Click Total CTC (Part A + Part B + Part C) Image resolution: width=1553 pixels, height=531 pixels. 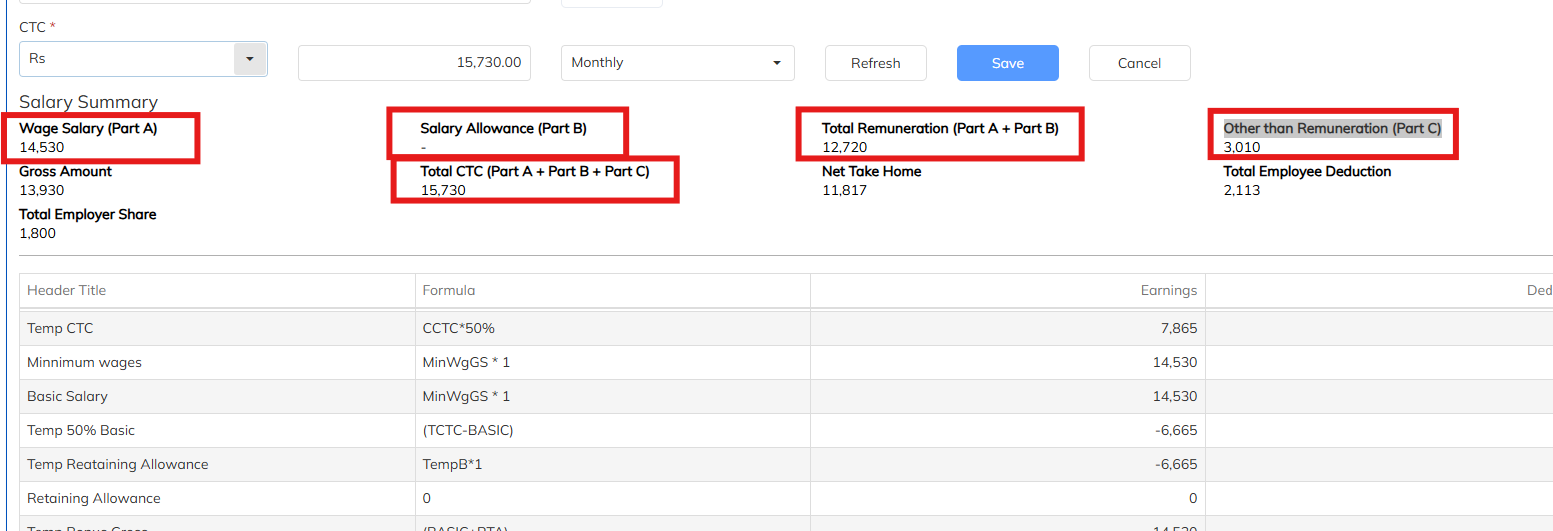534,172
